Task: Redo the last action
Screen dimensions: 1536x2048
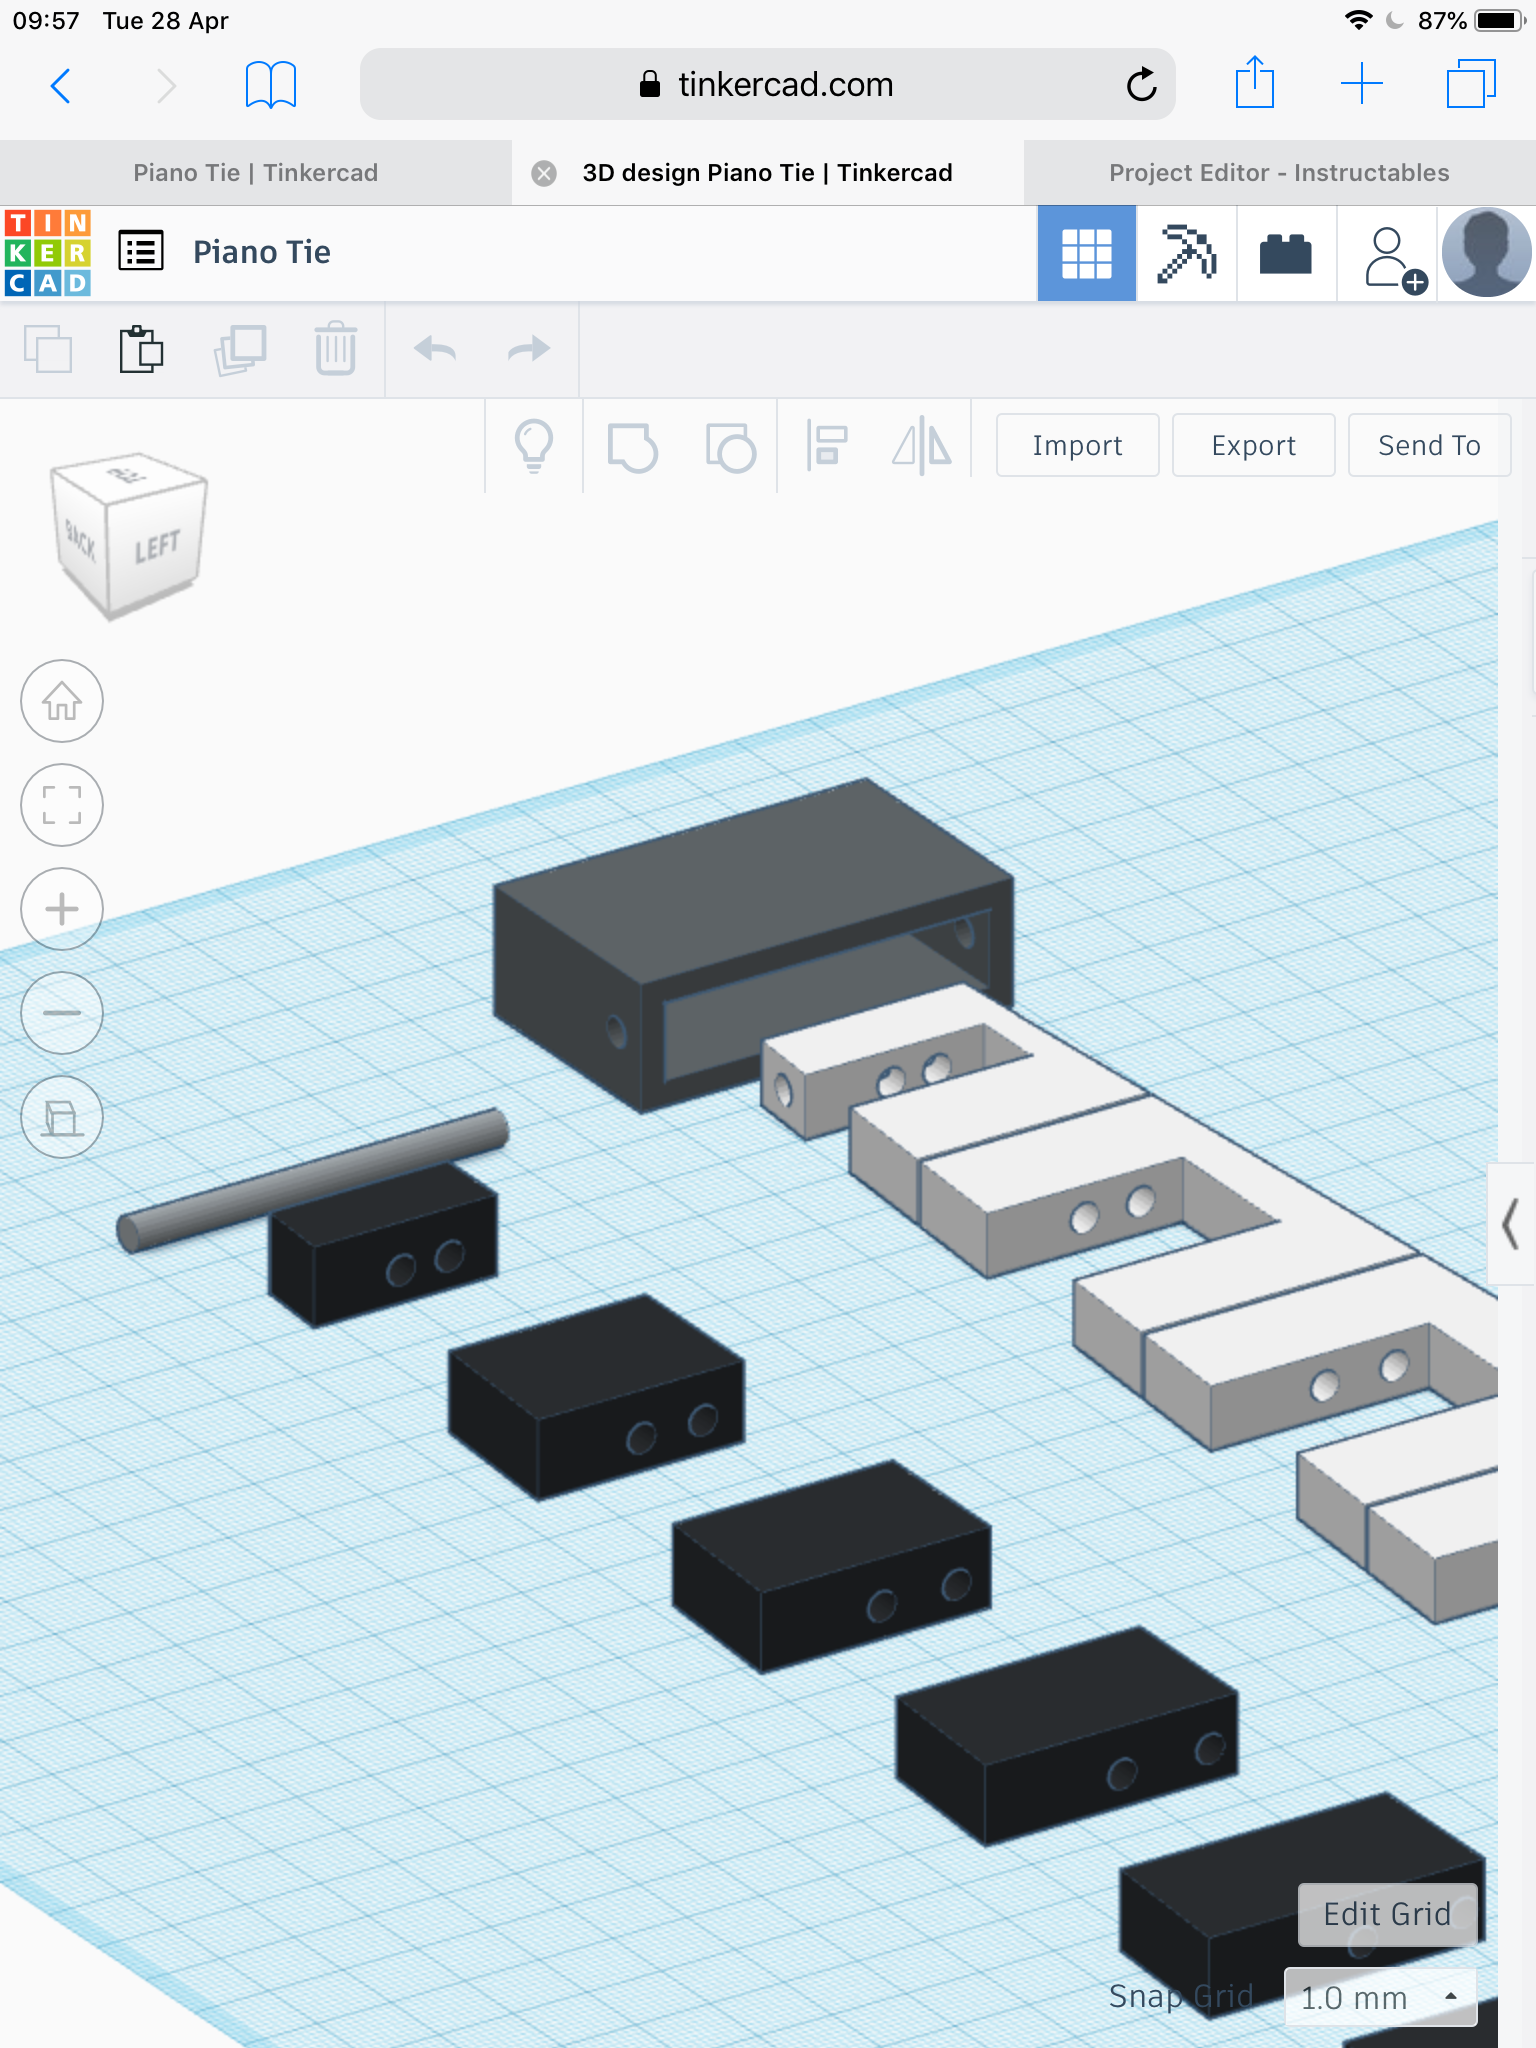Action: [529, 349]
